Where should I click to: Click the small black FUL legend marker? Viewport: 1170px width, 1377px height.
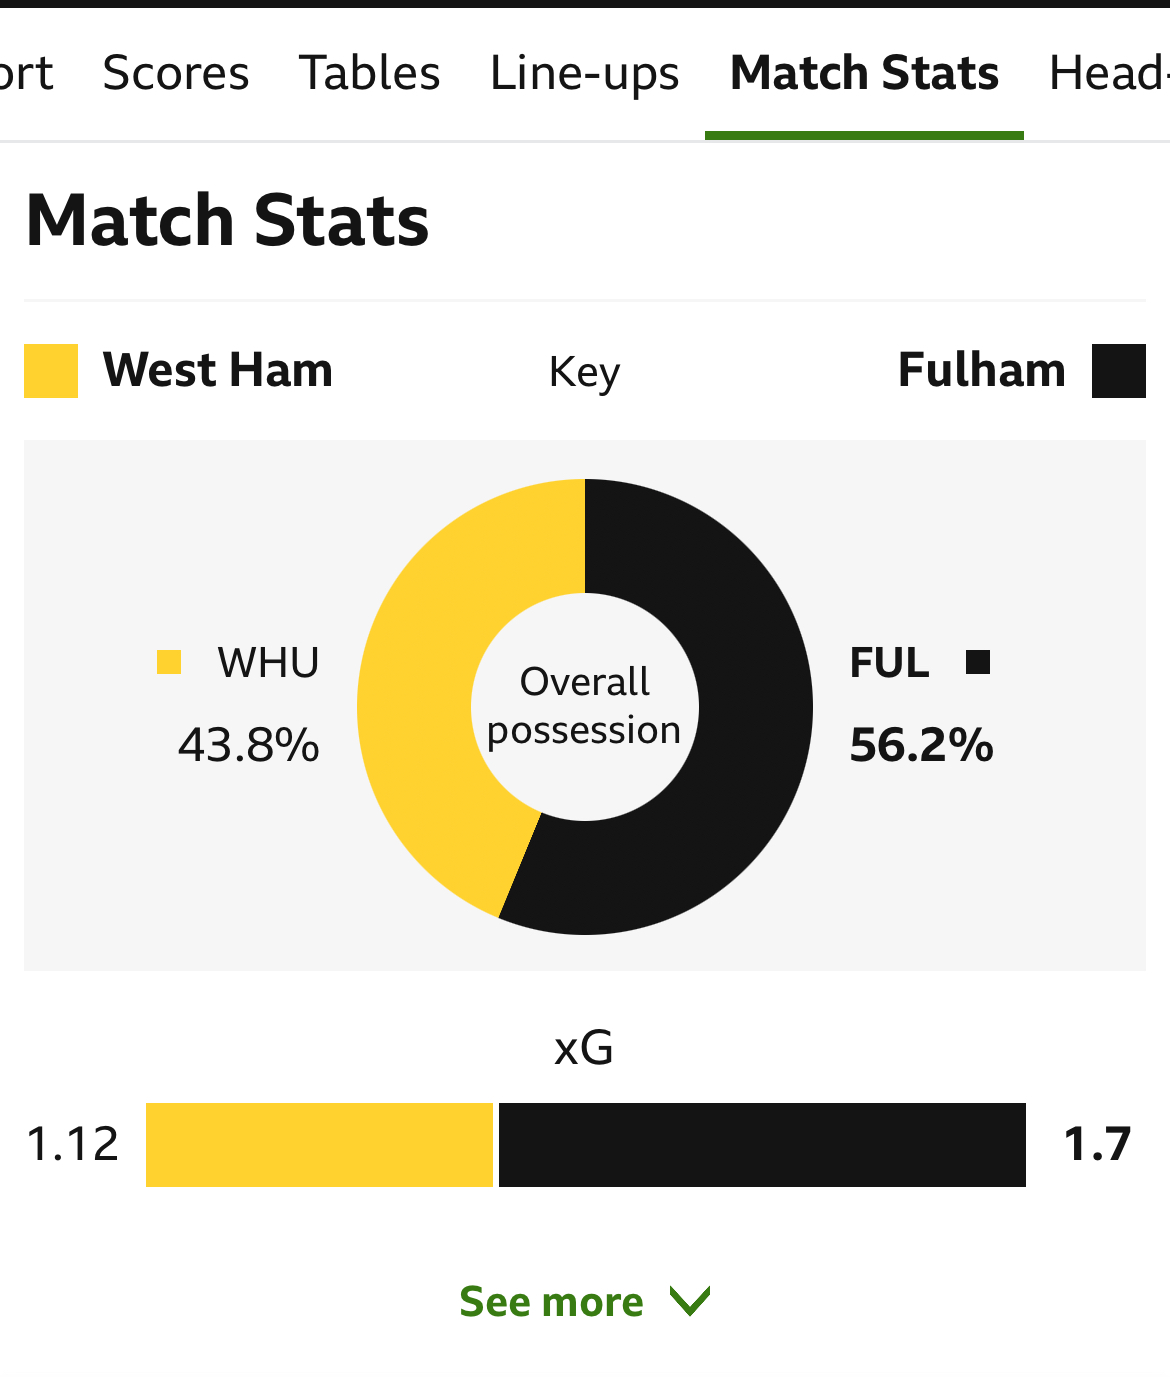click(x=978, y=662)
